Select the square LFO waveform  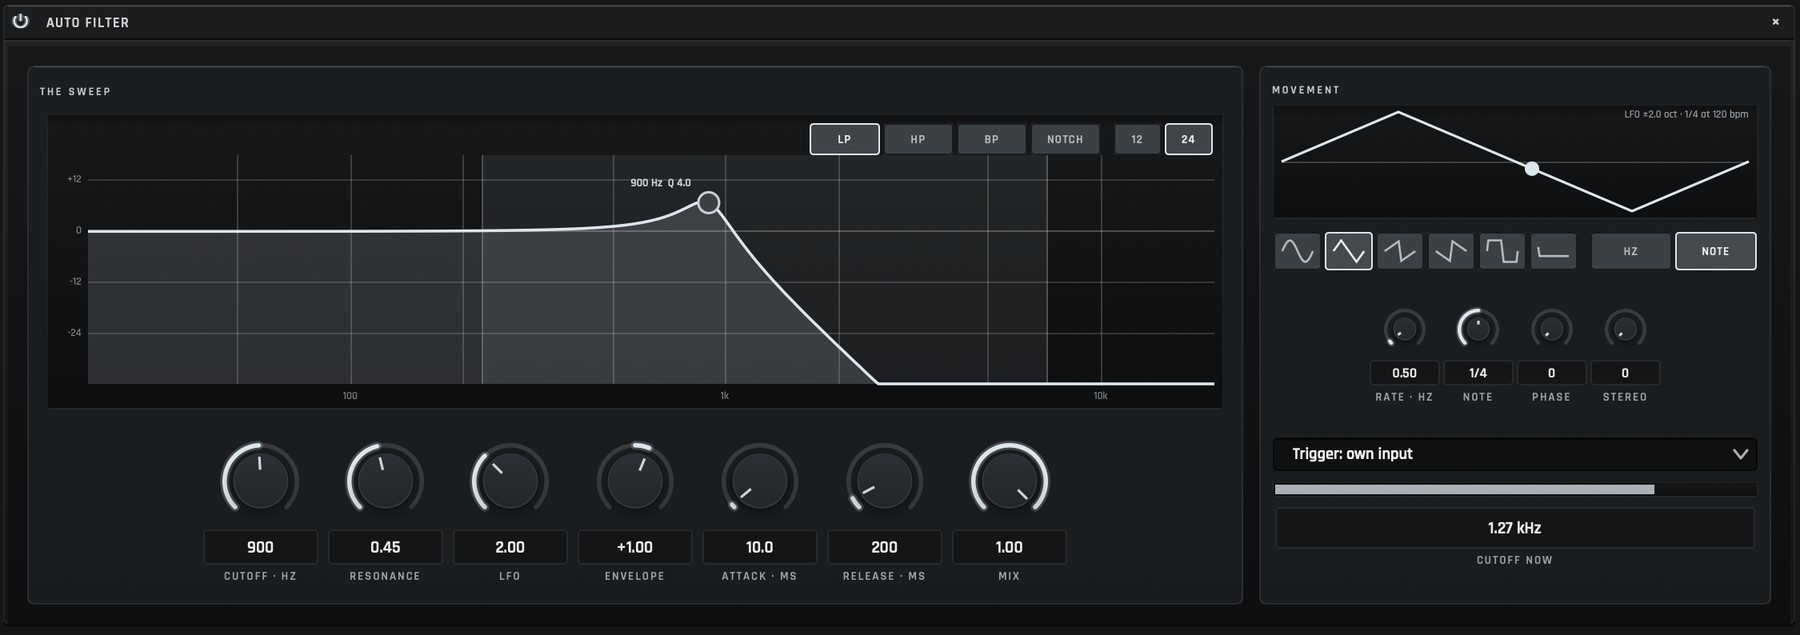point(1502,251)
